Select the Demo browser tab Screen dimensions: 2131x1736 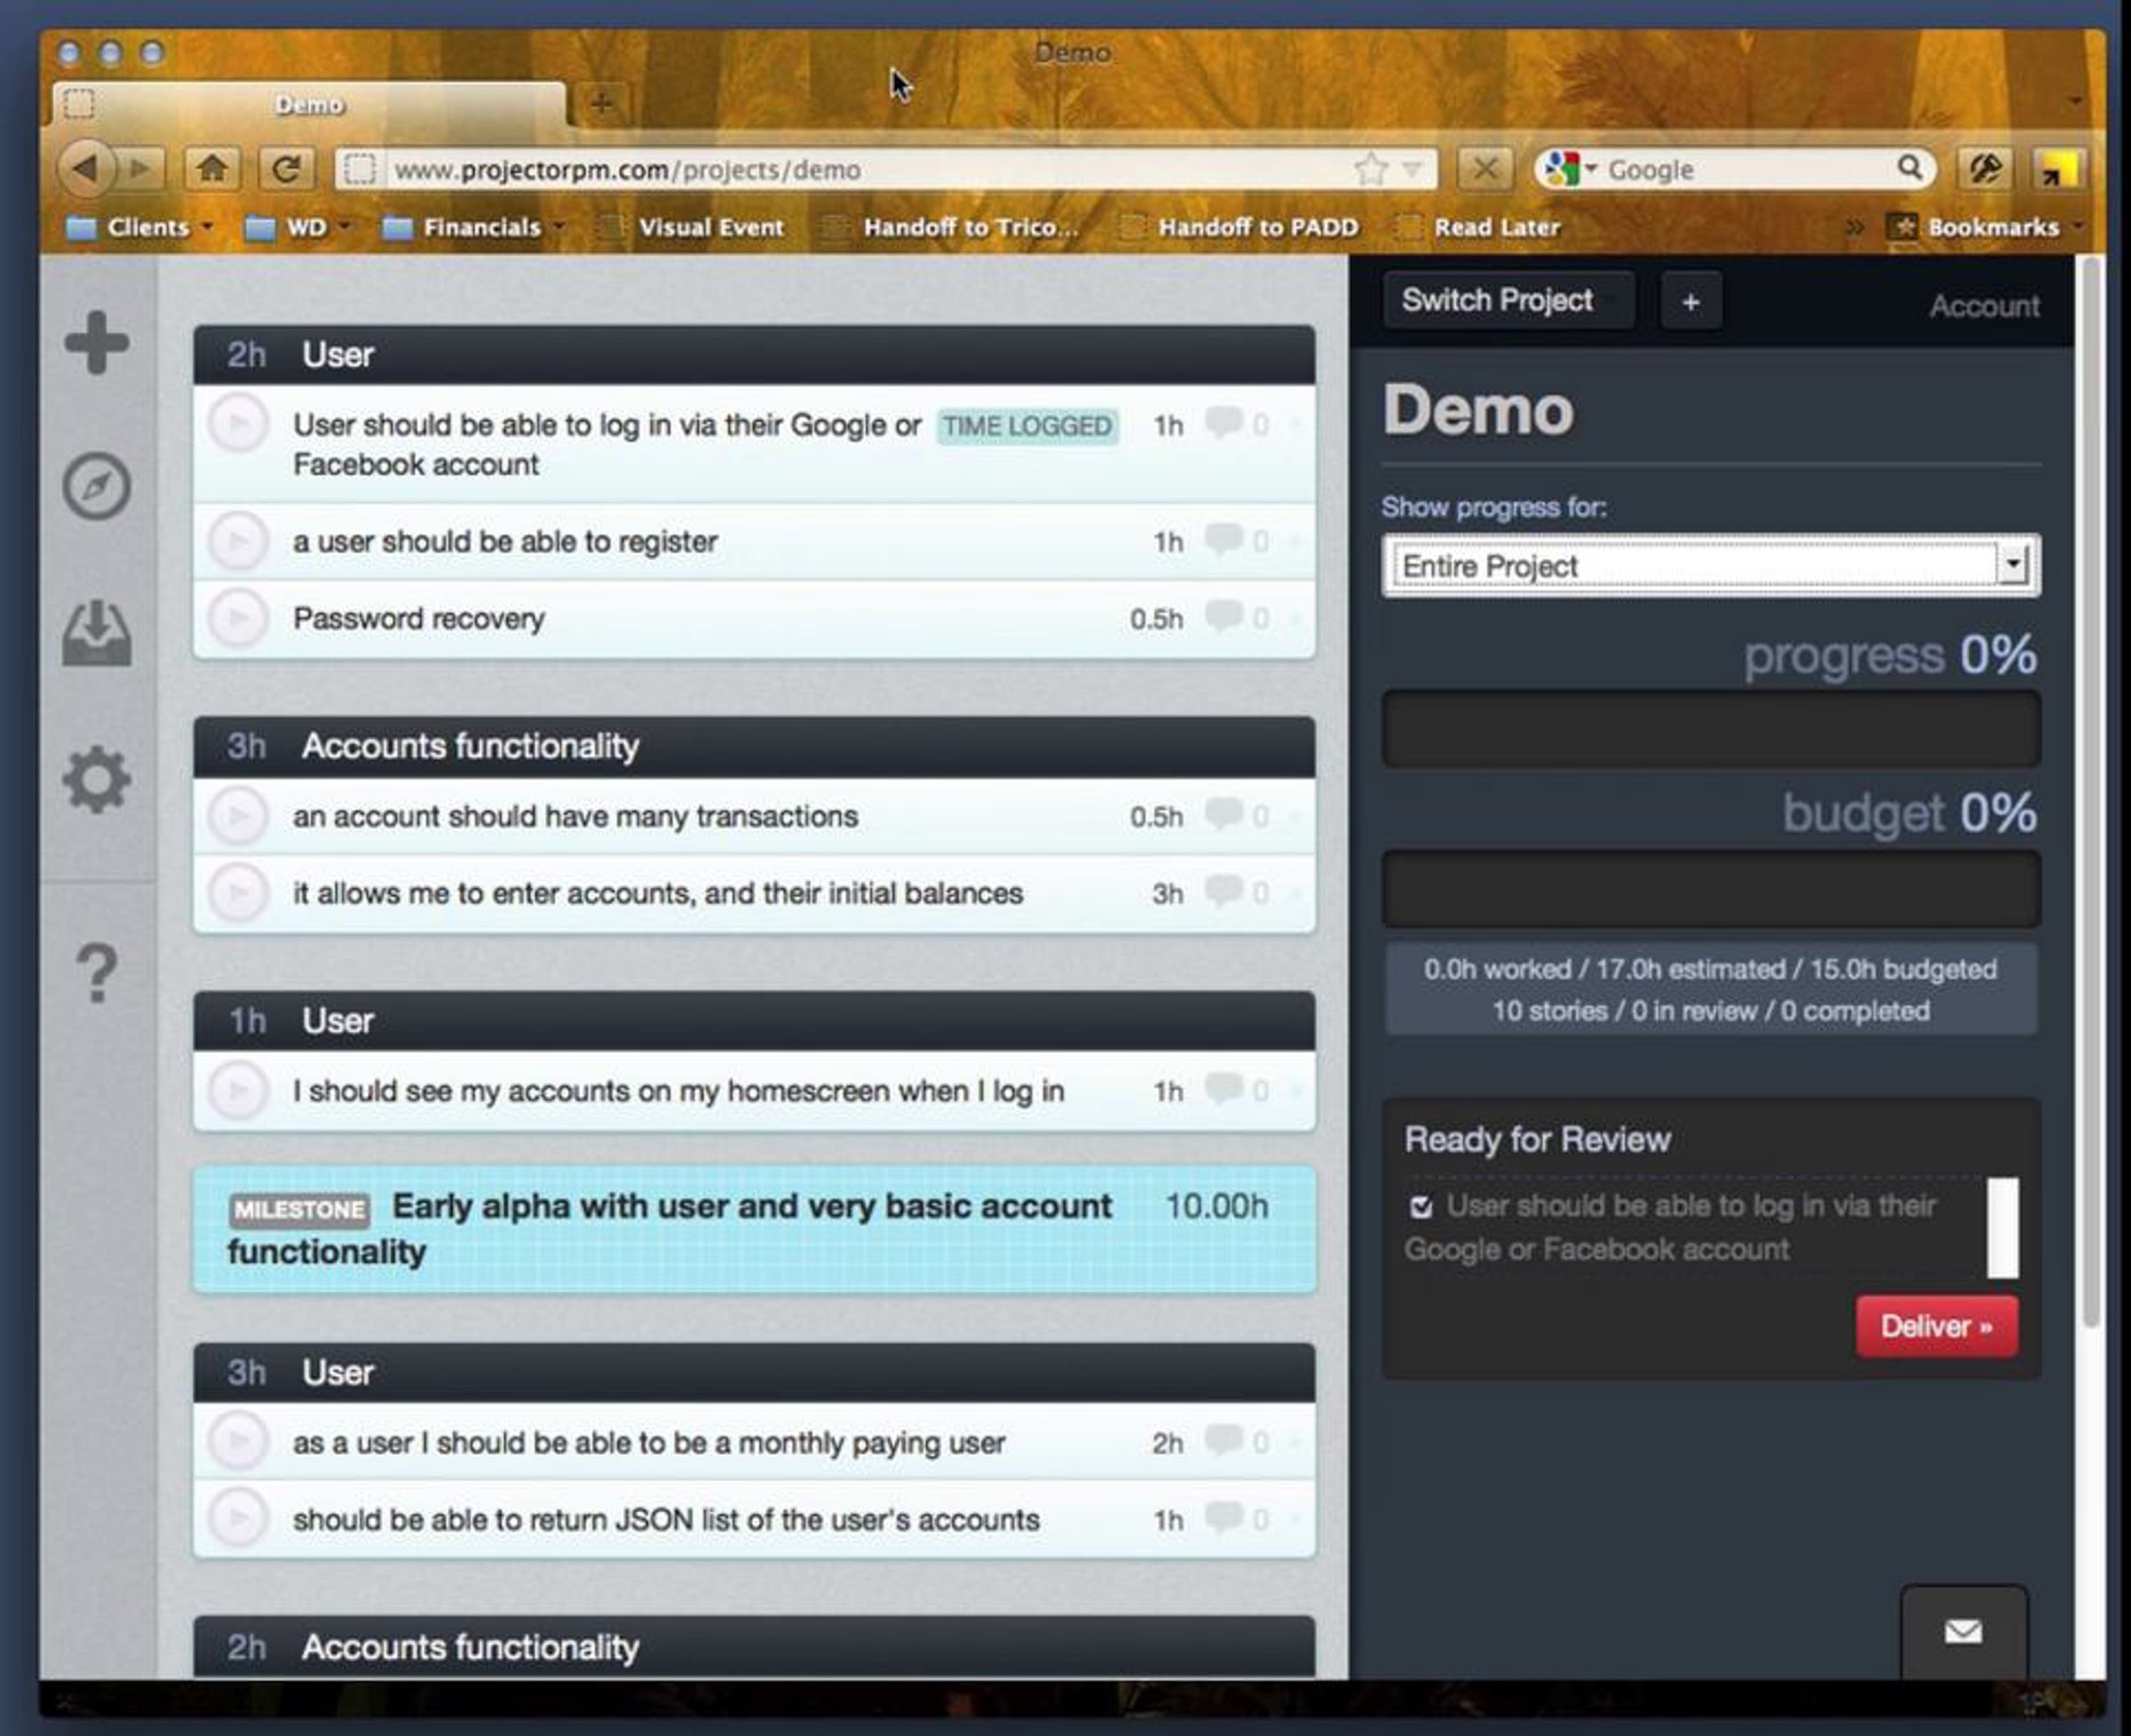(x=309, y=104)
